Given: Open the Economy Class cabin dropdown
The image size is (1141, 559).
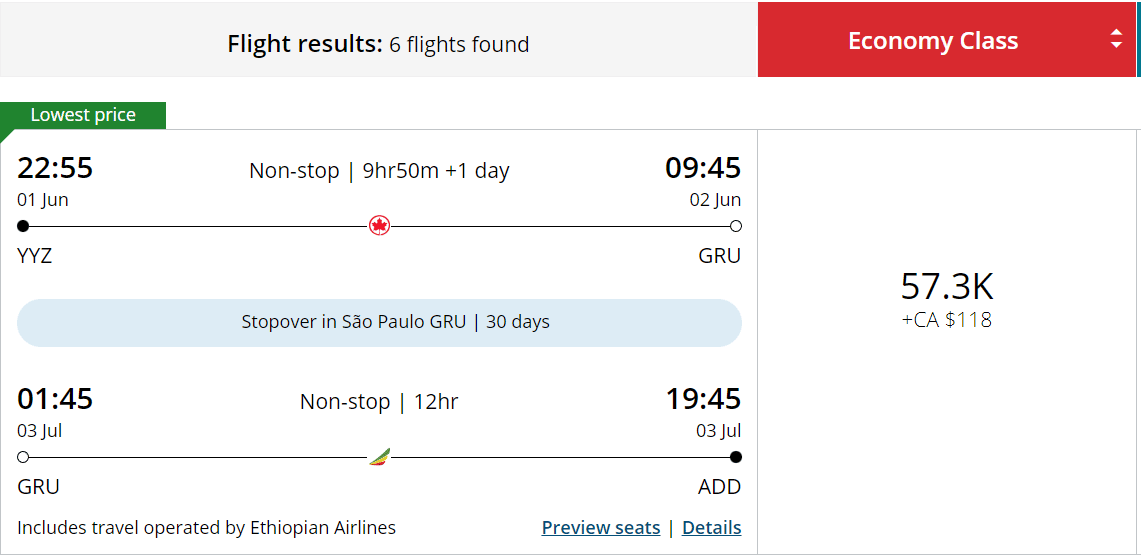Looking at the screenshot, I should point(932,41).
